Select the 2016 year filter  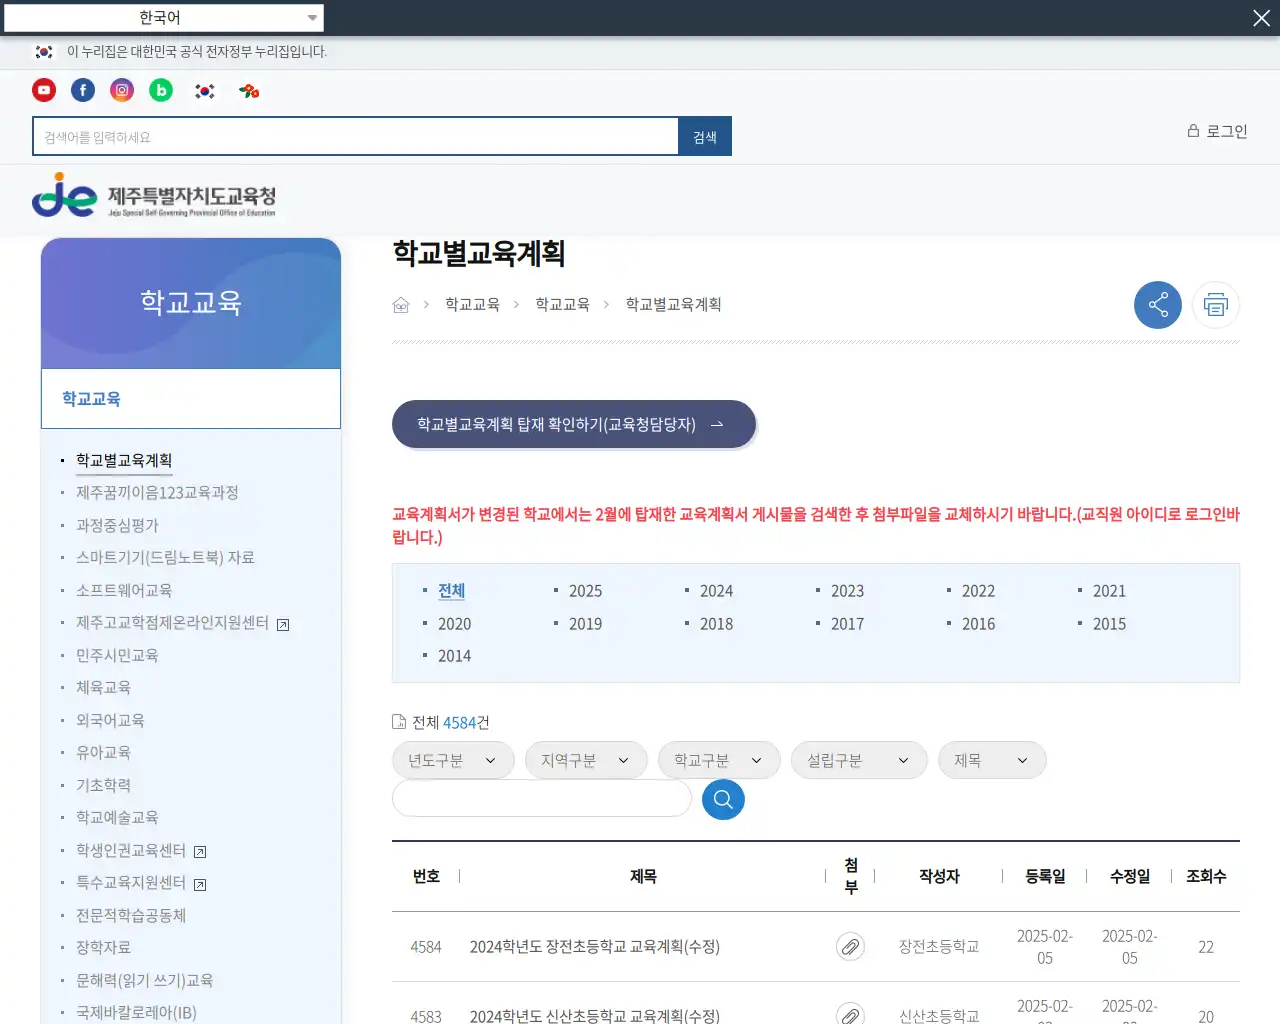coord(978,624)
